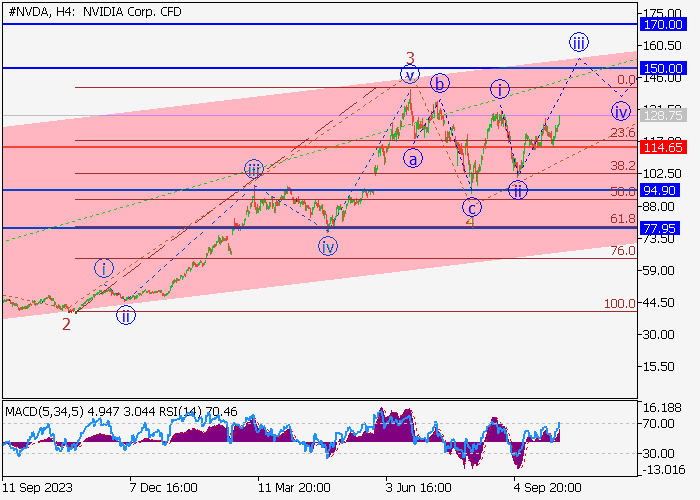Click the '4 Sep 20:00' date label
Image resolution: width=700 pixels, height=500 pixels.
tap(546, 488)
